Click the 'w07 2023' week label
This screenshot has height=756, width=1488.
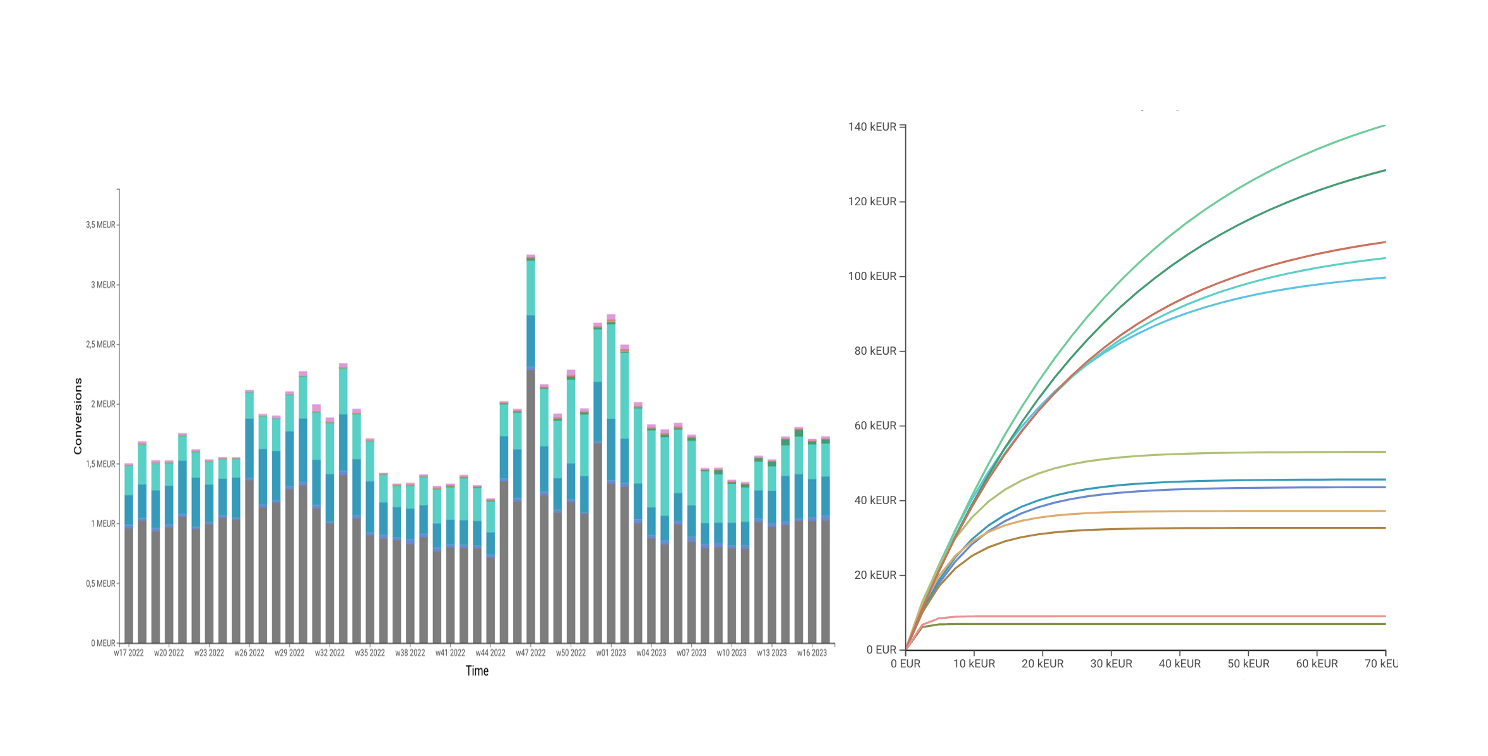(691, 653)
